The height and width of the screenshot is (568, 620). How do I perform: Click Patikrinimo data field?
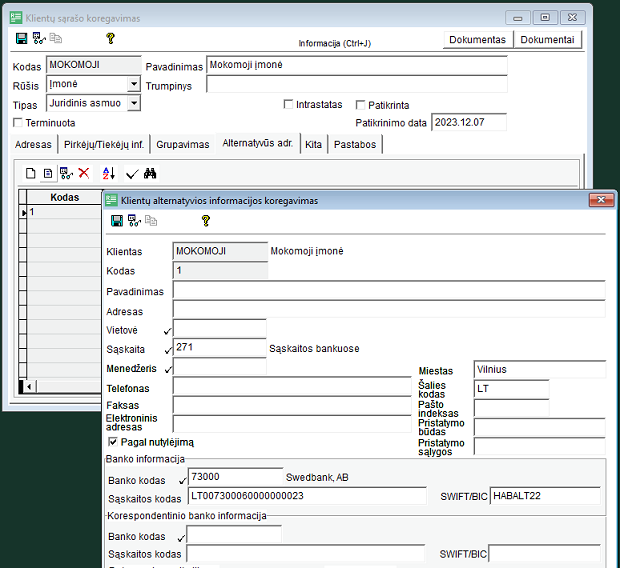469,122
